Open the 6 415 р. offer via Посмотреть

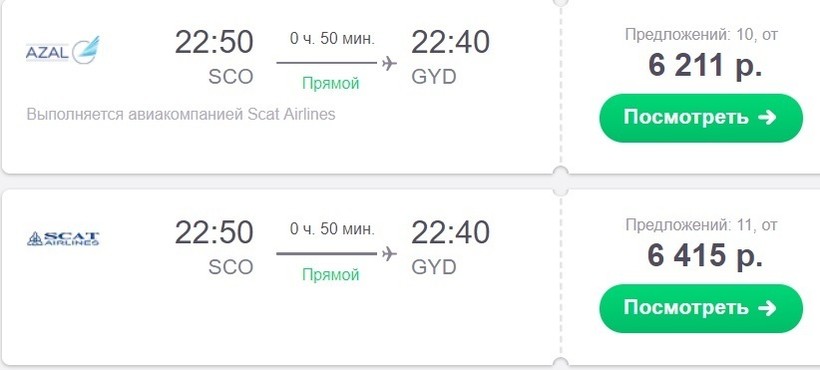tap(701, 308)
